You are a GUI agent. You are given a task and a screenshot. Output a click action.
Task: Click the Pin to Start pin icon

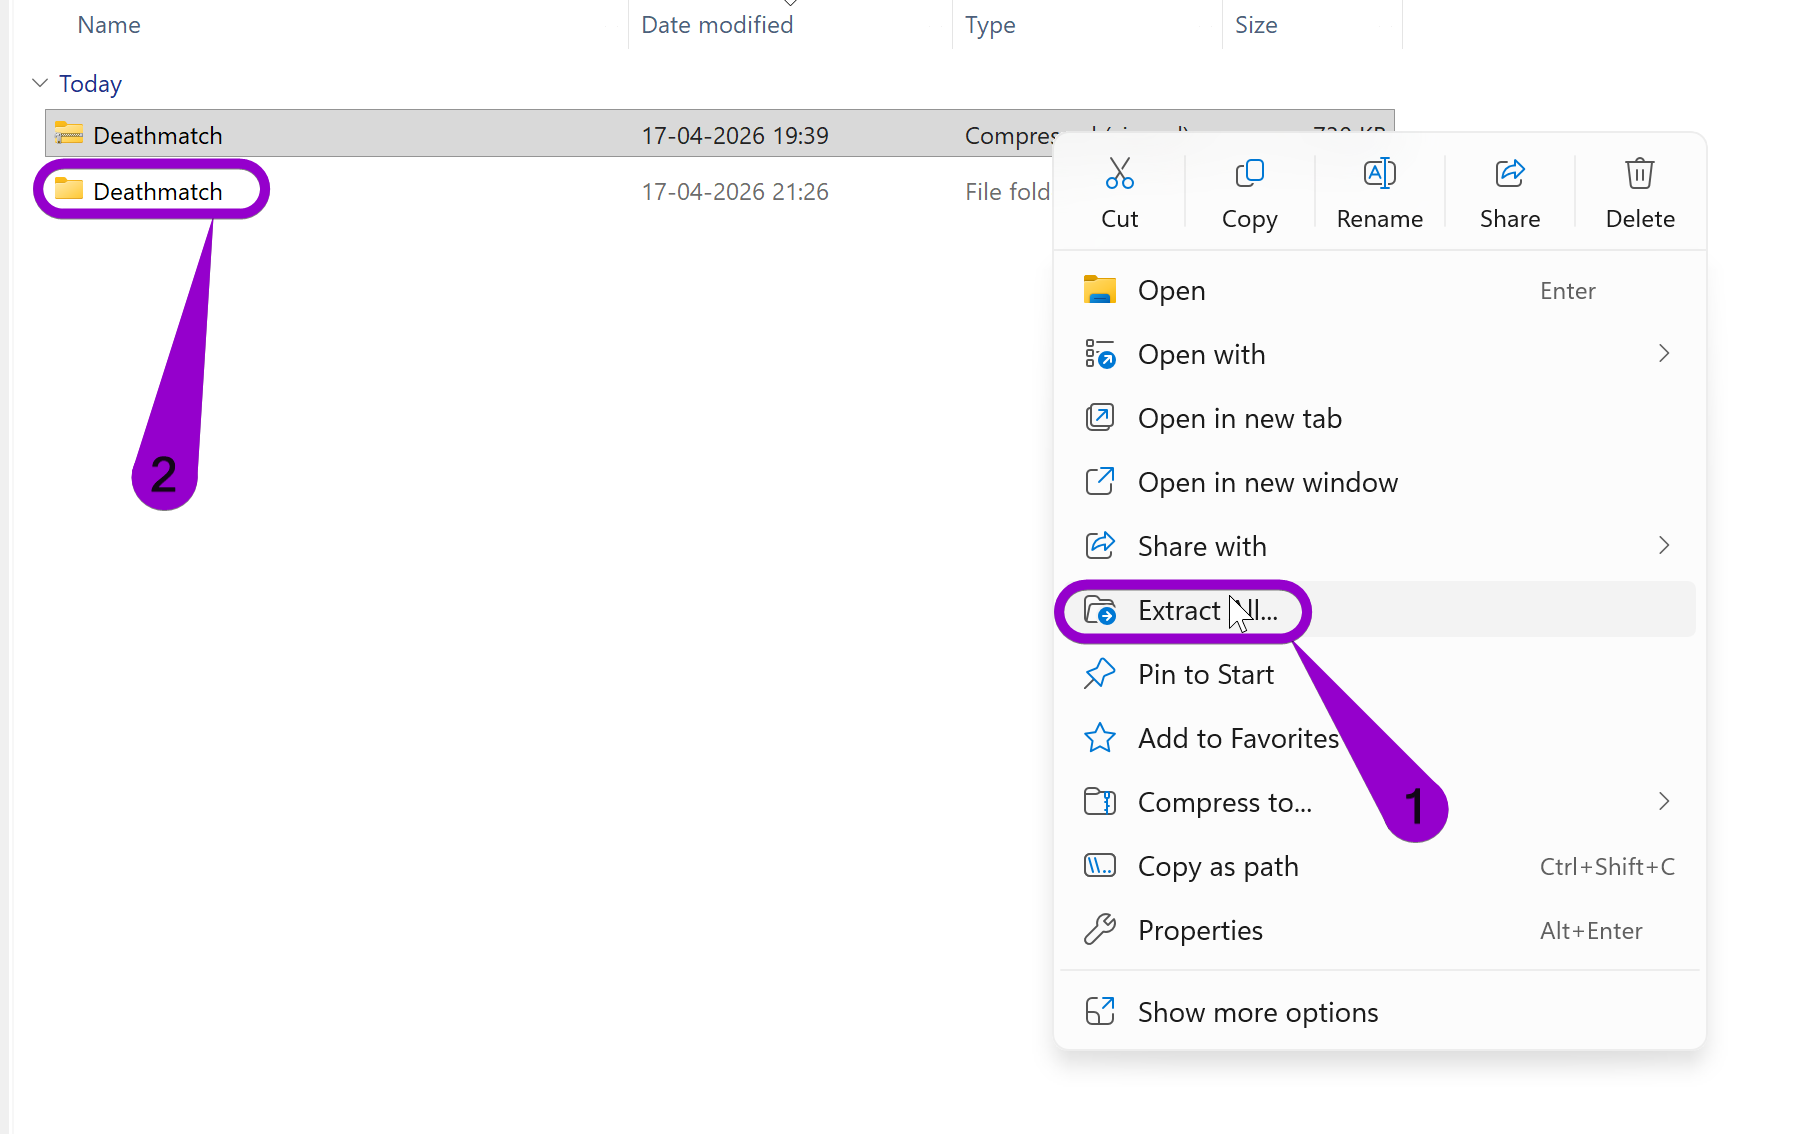(1100, 674)
